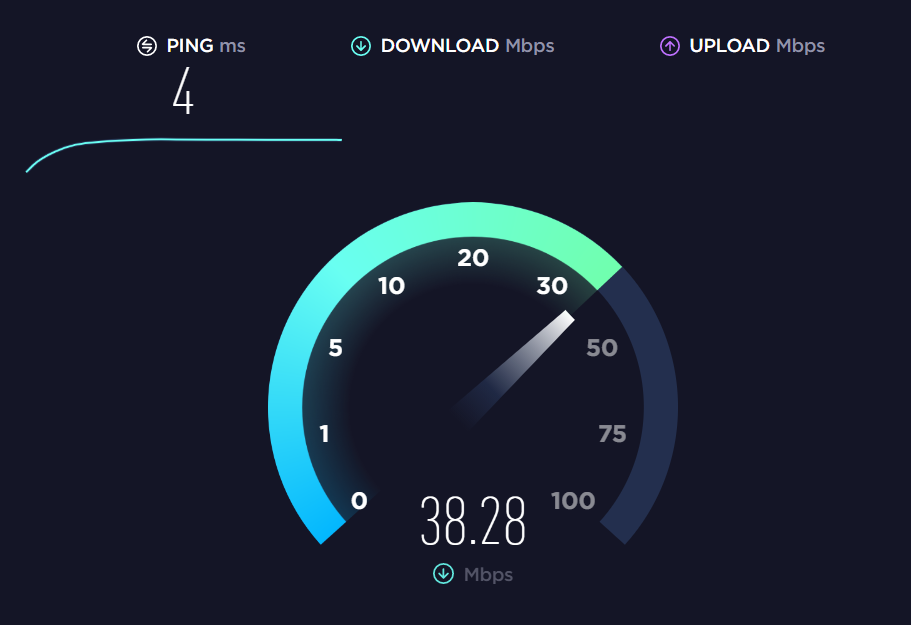Click the 0 mark on the gauge
The height and width of the screenshot is (625, 911).
359,501
